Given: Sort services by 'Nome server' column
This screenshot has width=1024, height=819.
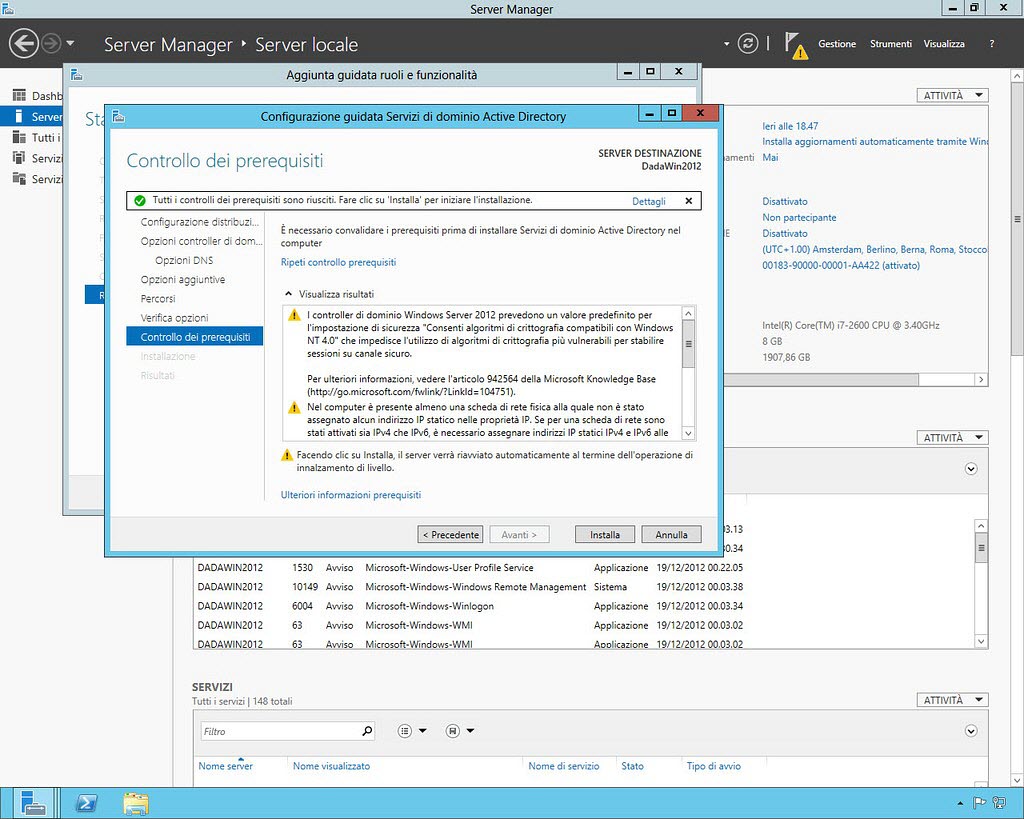Looking at the screenshot, I should coord(225,766).
